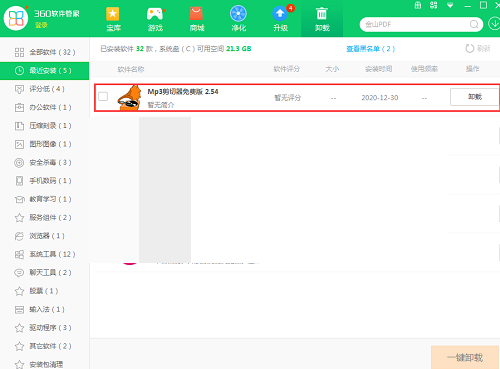Open 安装包清理 in sidebar
Screen dimensions: 500x369
point(44,363)
